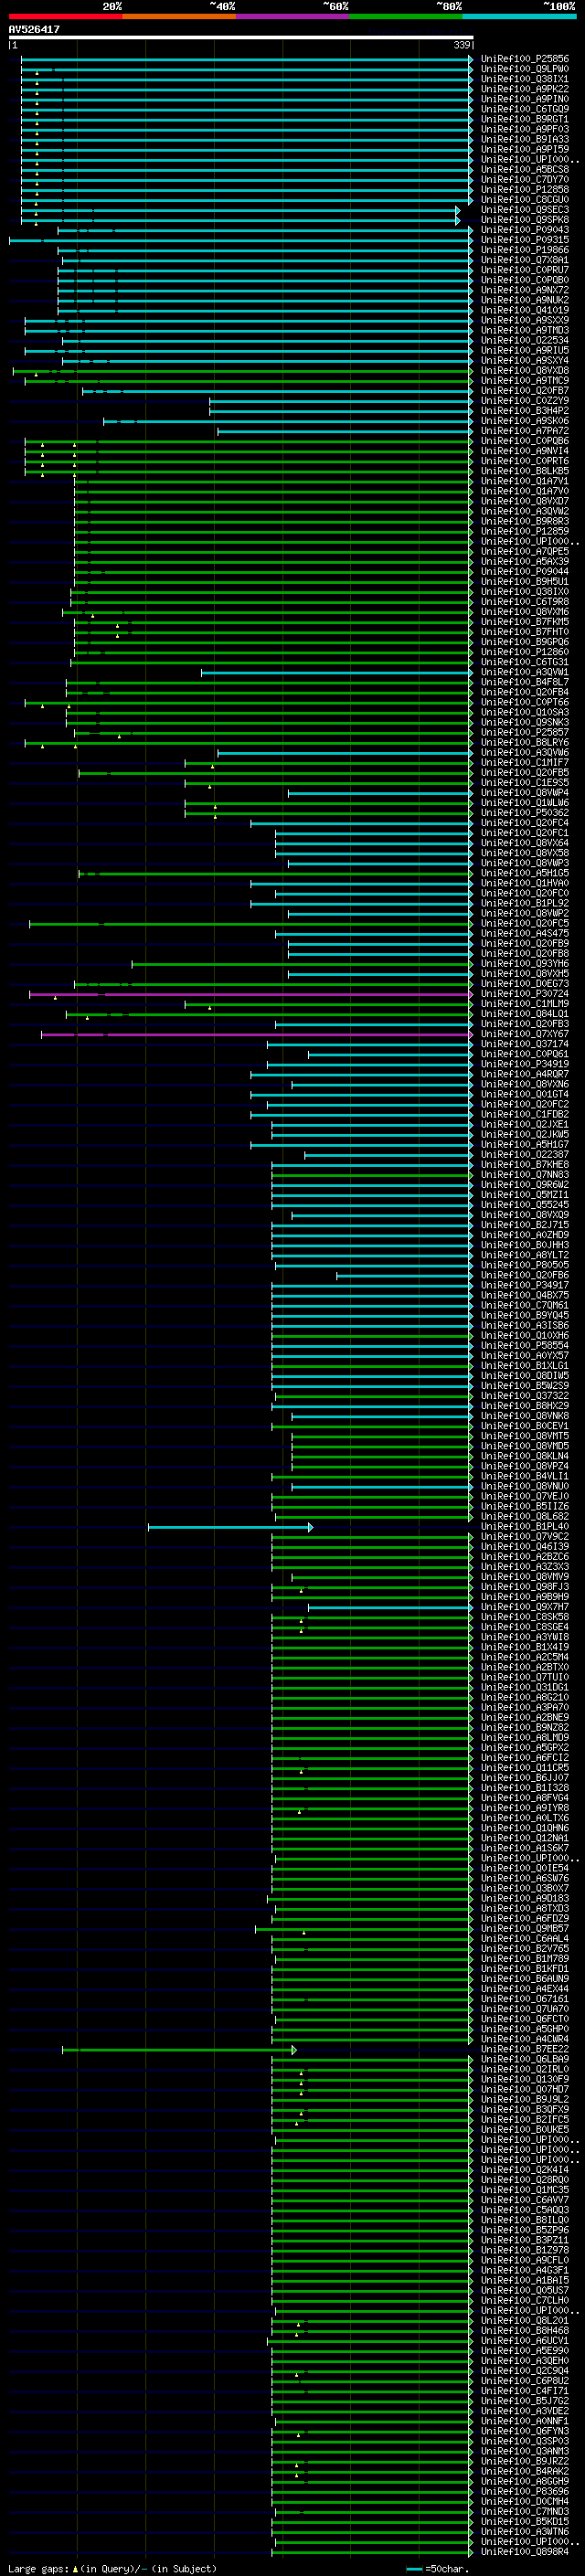The width and height of the screenshot is (585, 2576).
Task: Select the UniRef100_O22534 label
Action: [525, 340]
